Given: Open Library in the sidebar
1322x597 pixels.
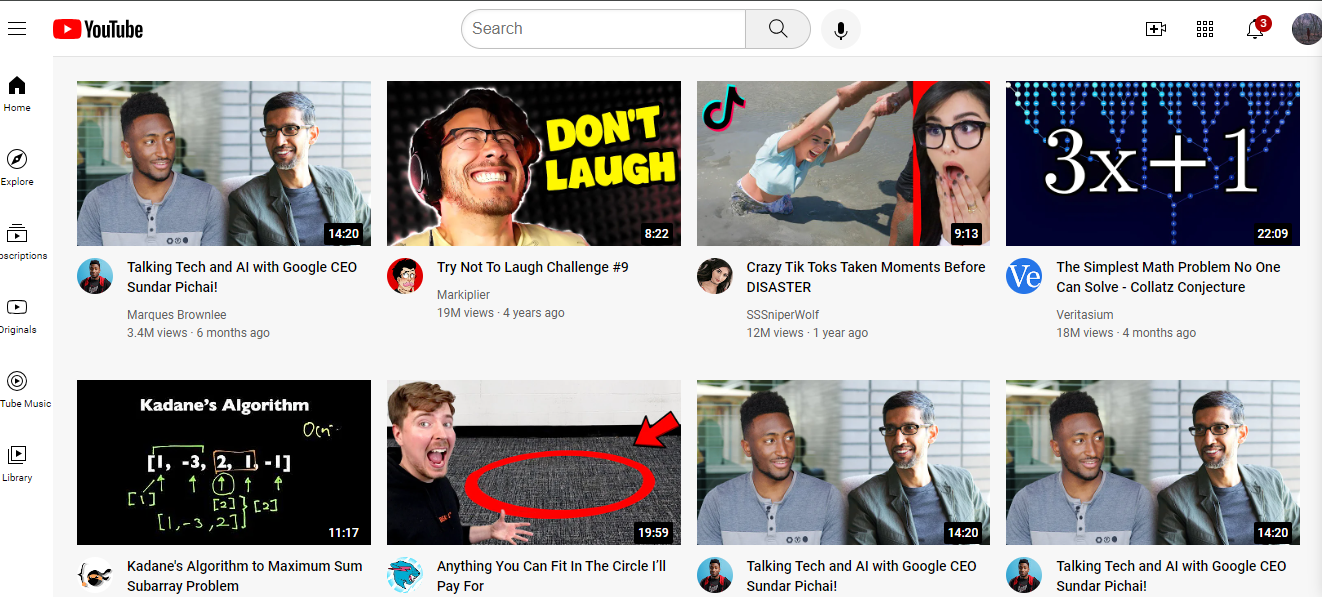Looking at the screenshot, I should tap(17, 462).
